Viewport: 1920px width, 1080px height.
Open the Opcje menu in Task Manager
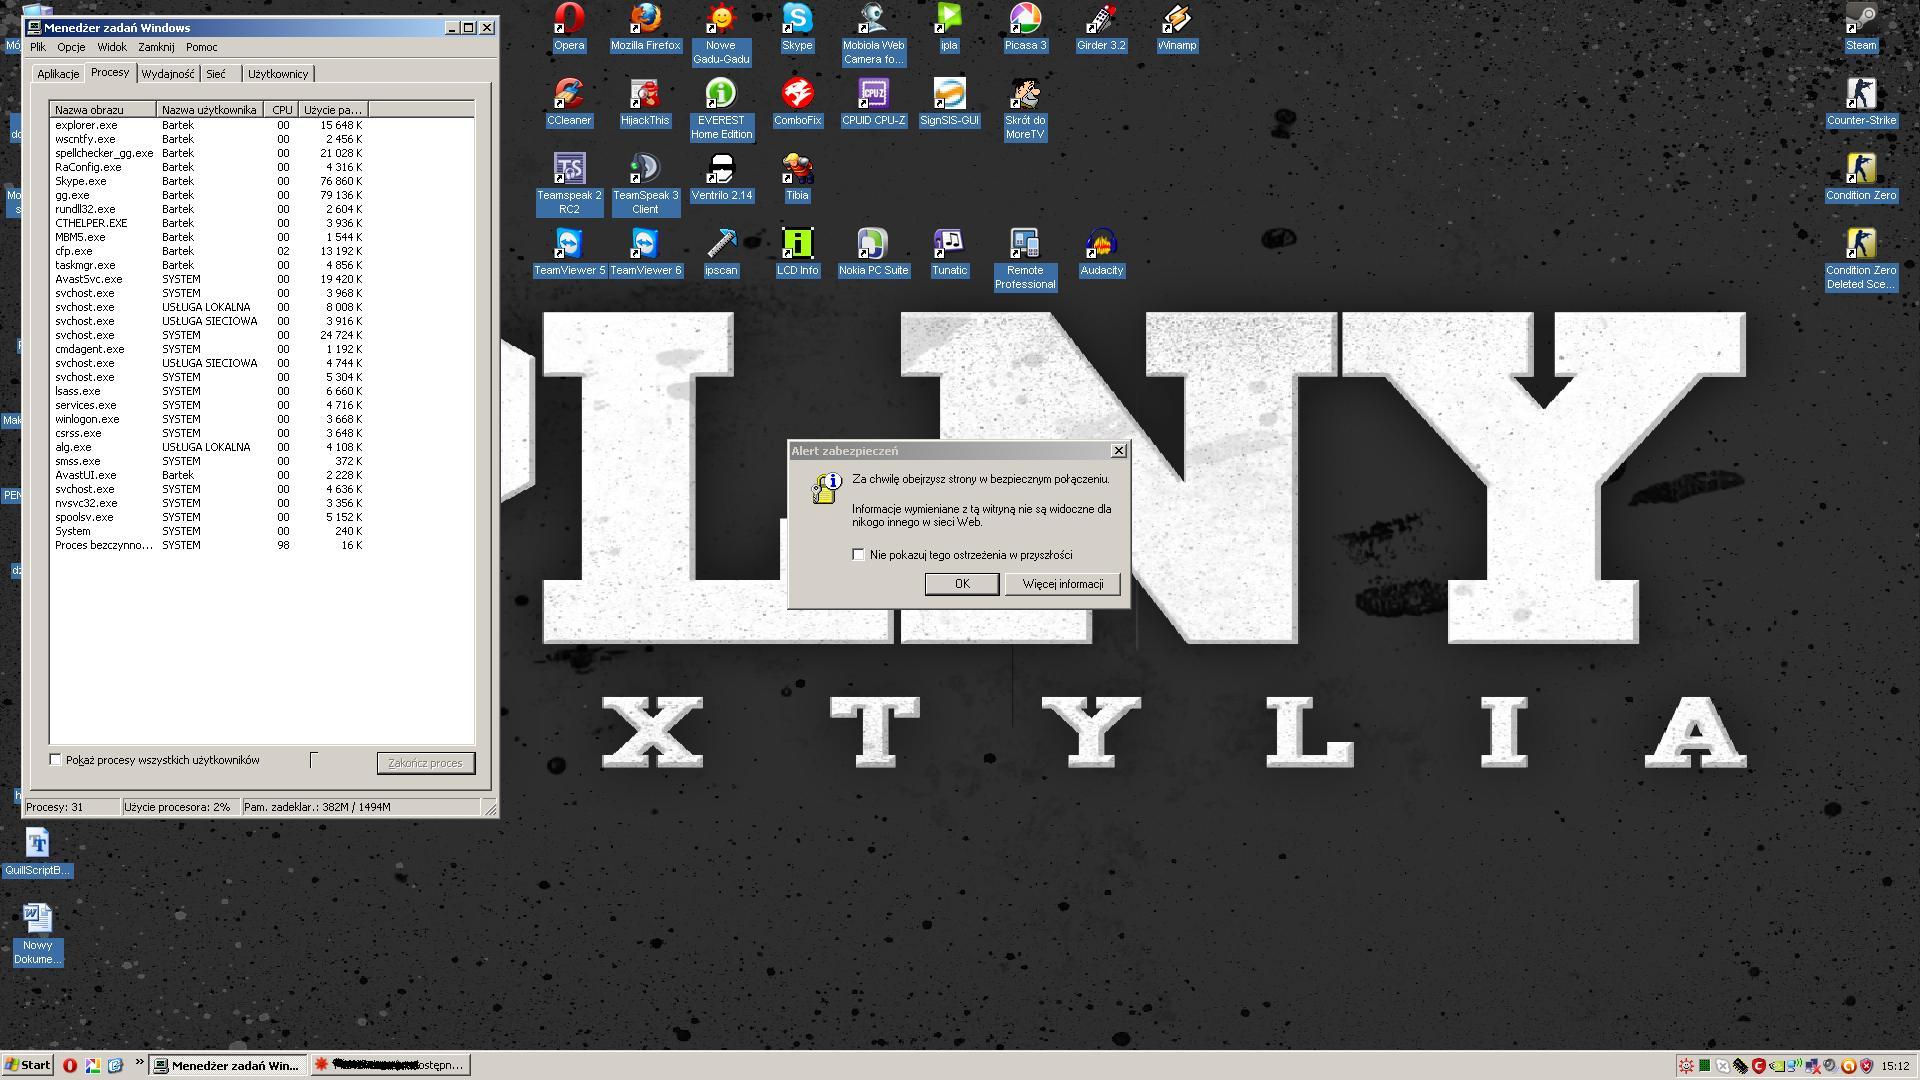[x=70, y=46]
